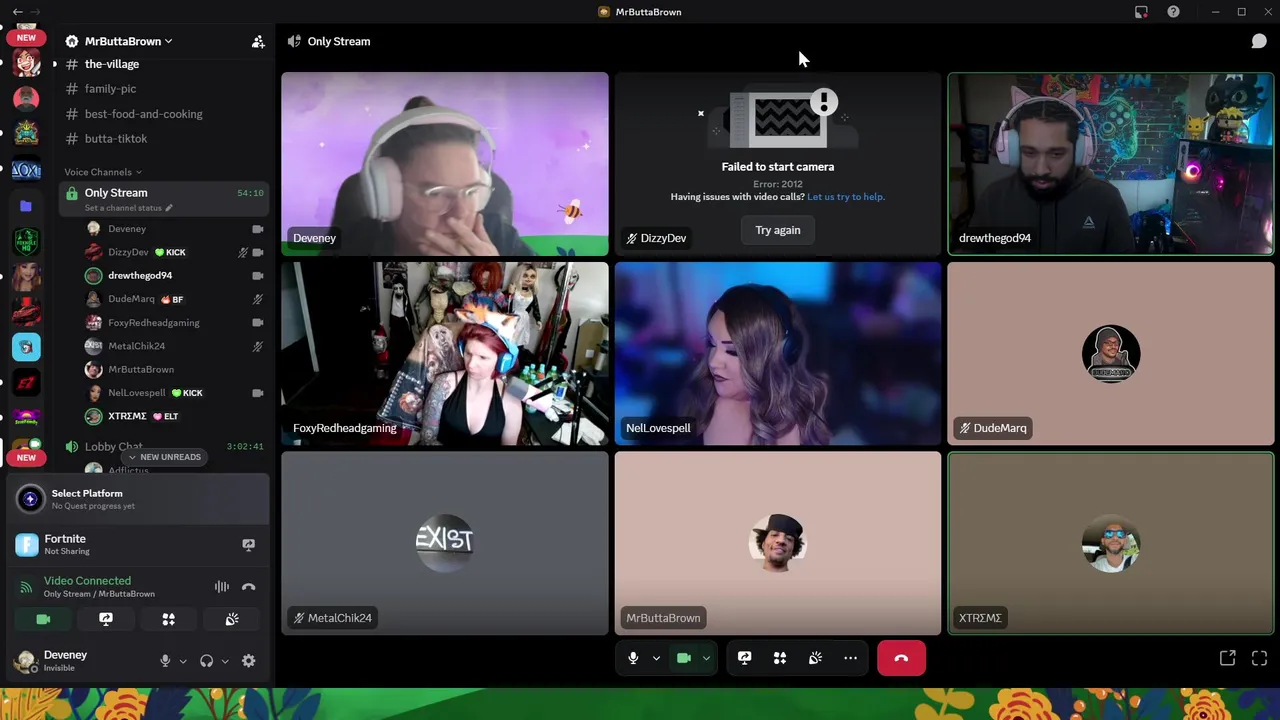Open soundboard icon in call control bar
The height and width of the screenshot is (720, 1280).
[x=815, y=658]
